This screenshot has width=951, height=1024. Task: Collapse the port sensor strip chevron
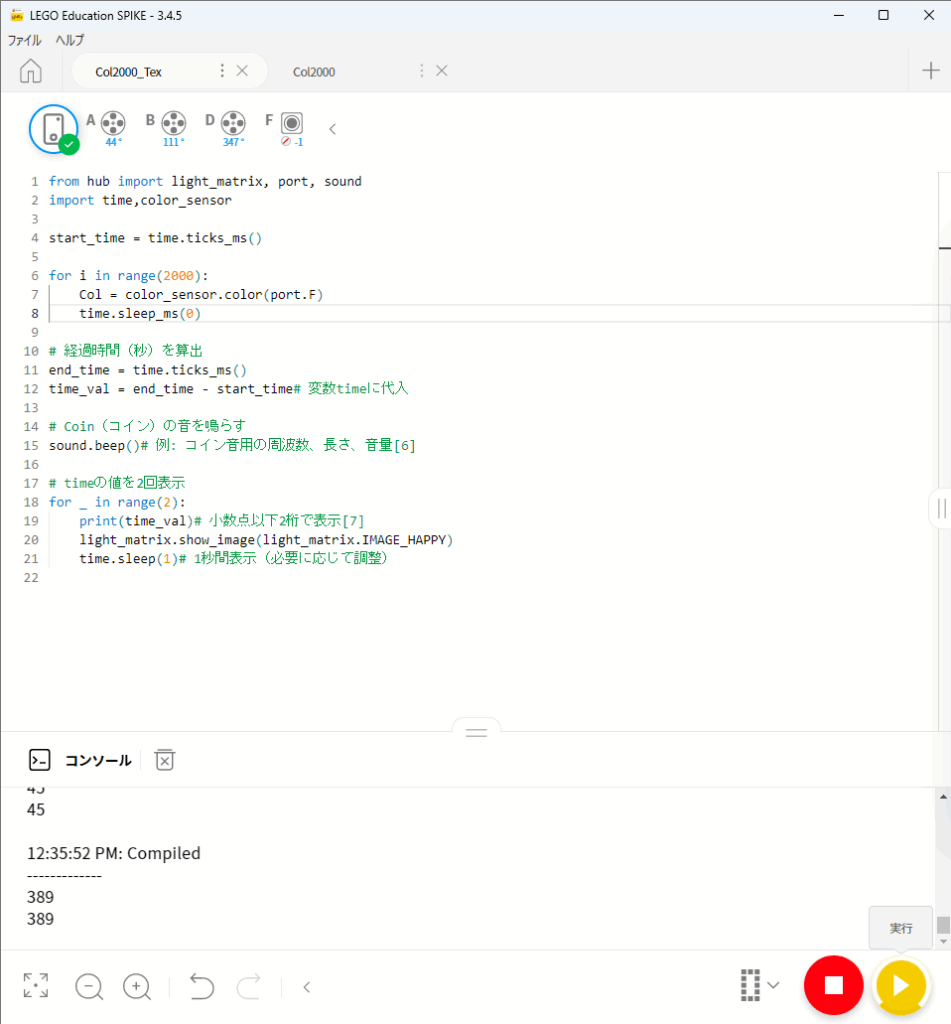(x=332, y=129)
